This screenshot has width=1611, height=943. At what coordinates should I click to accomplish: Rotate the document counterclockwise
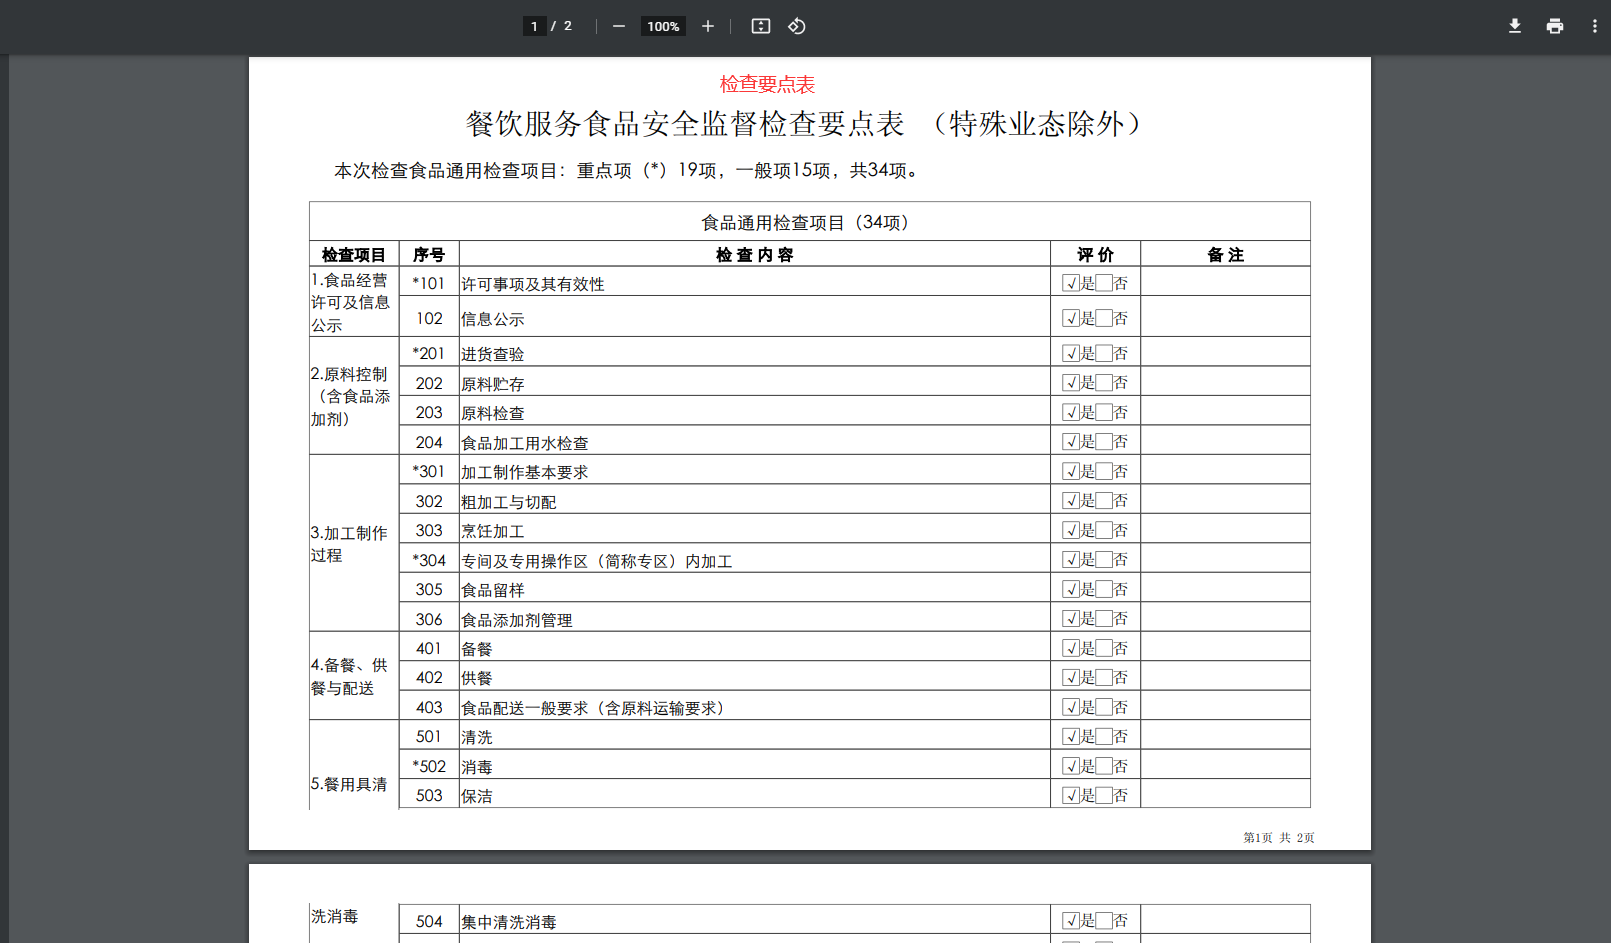796,26
